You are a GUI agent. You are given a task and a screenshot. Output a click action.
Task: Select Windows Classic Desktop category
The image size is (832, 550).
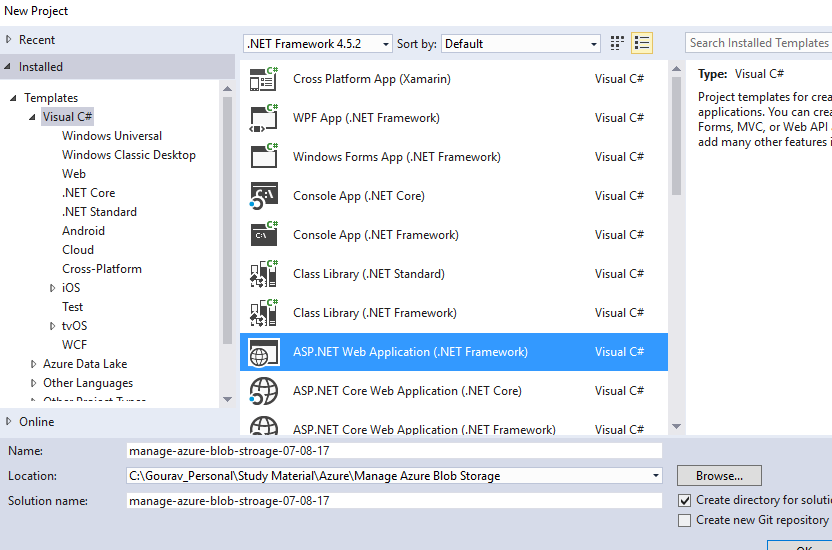(129, 155)
